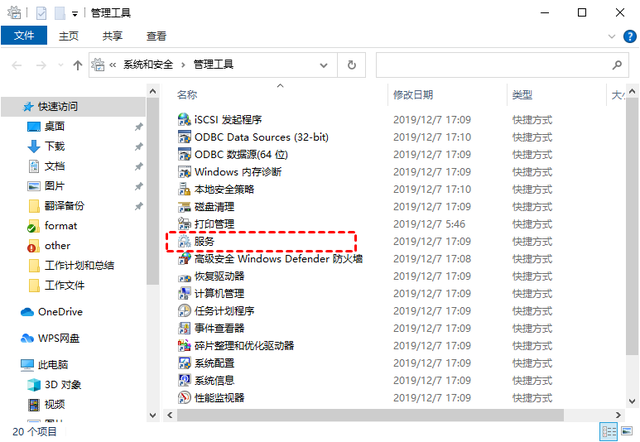Viewport: 640px width, 442px height.
Task: Select 此电脑 in navigation pane
Action: 53,364
